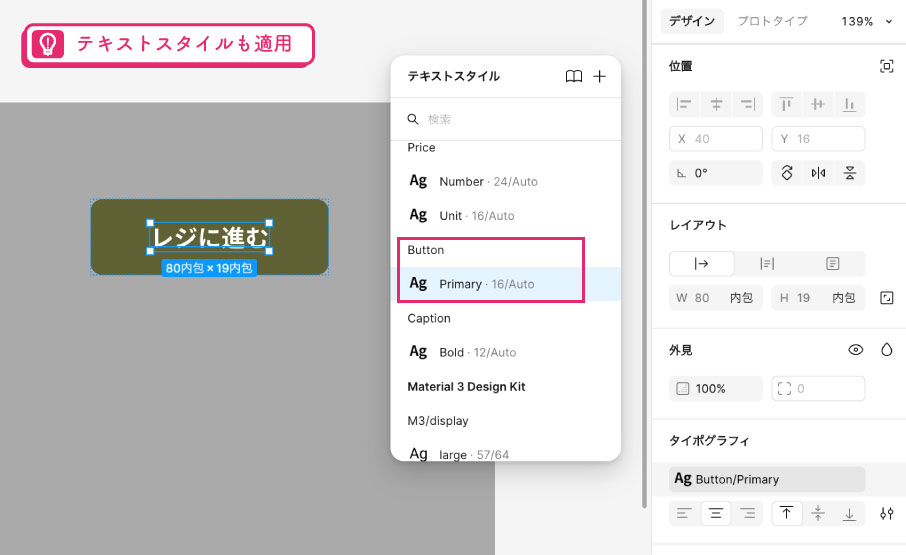Switch to プロトタイプ tab

(773, 21)
